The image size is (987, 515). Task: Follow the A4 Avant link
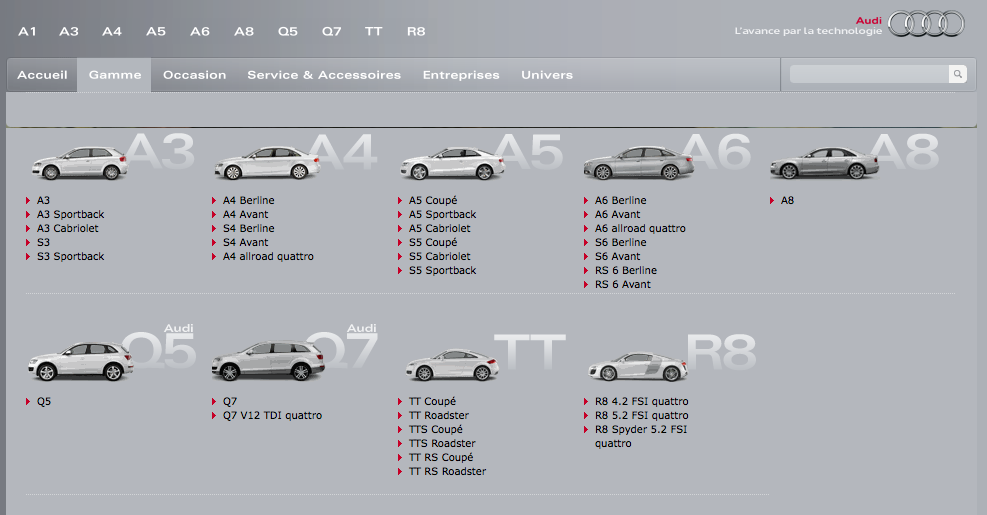[245, 214]
